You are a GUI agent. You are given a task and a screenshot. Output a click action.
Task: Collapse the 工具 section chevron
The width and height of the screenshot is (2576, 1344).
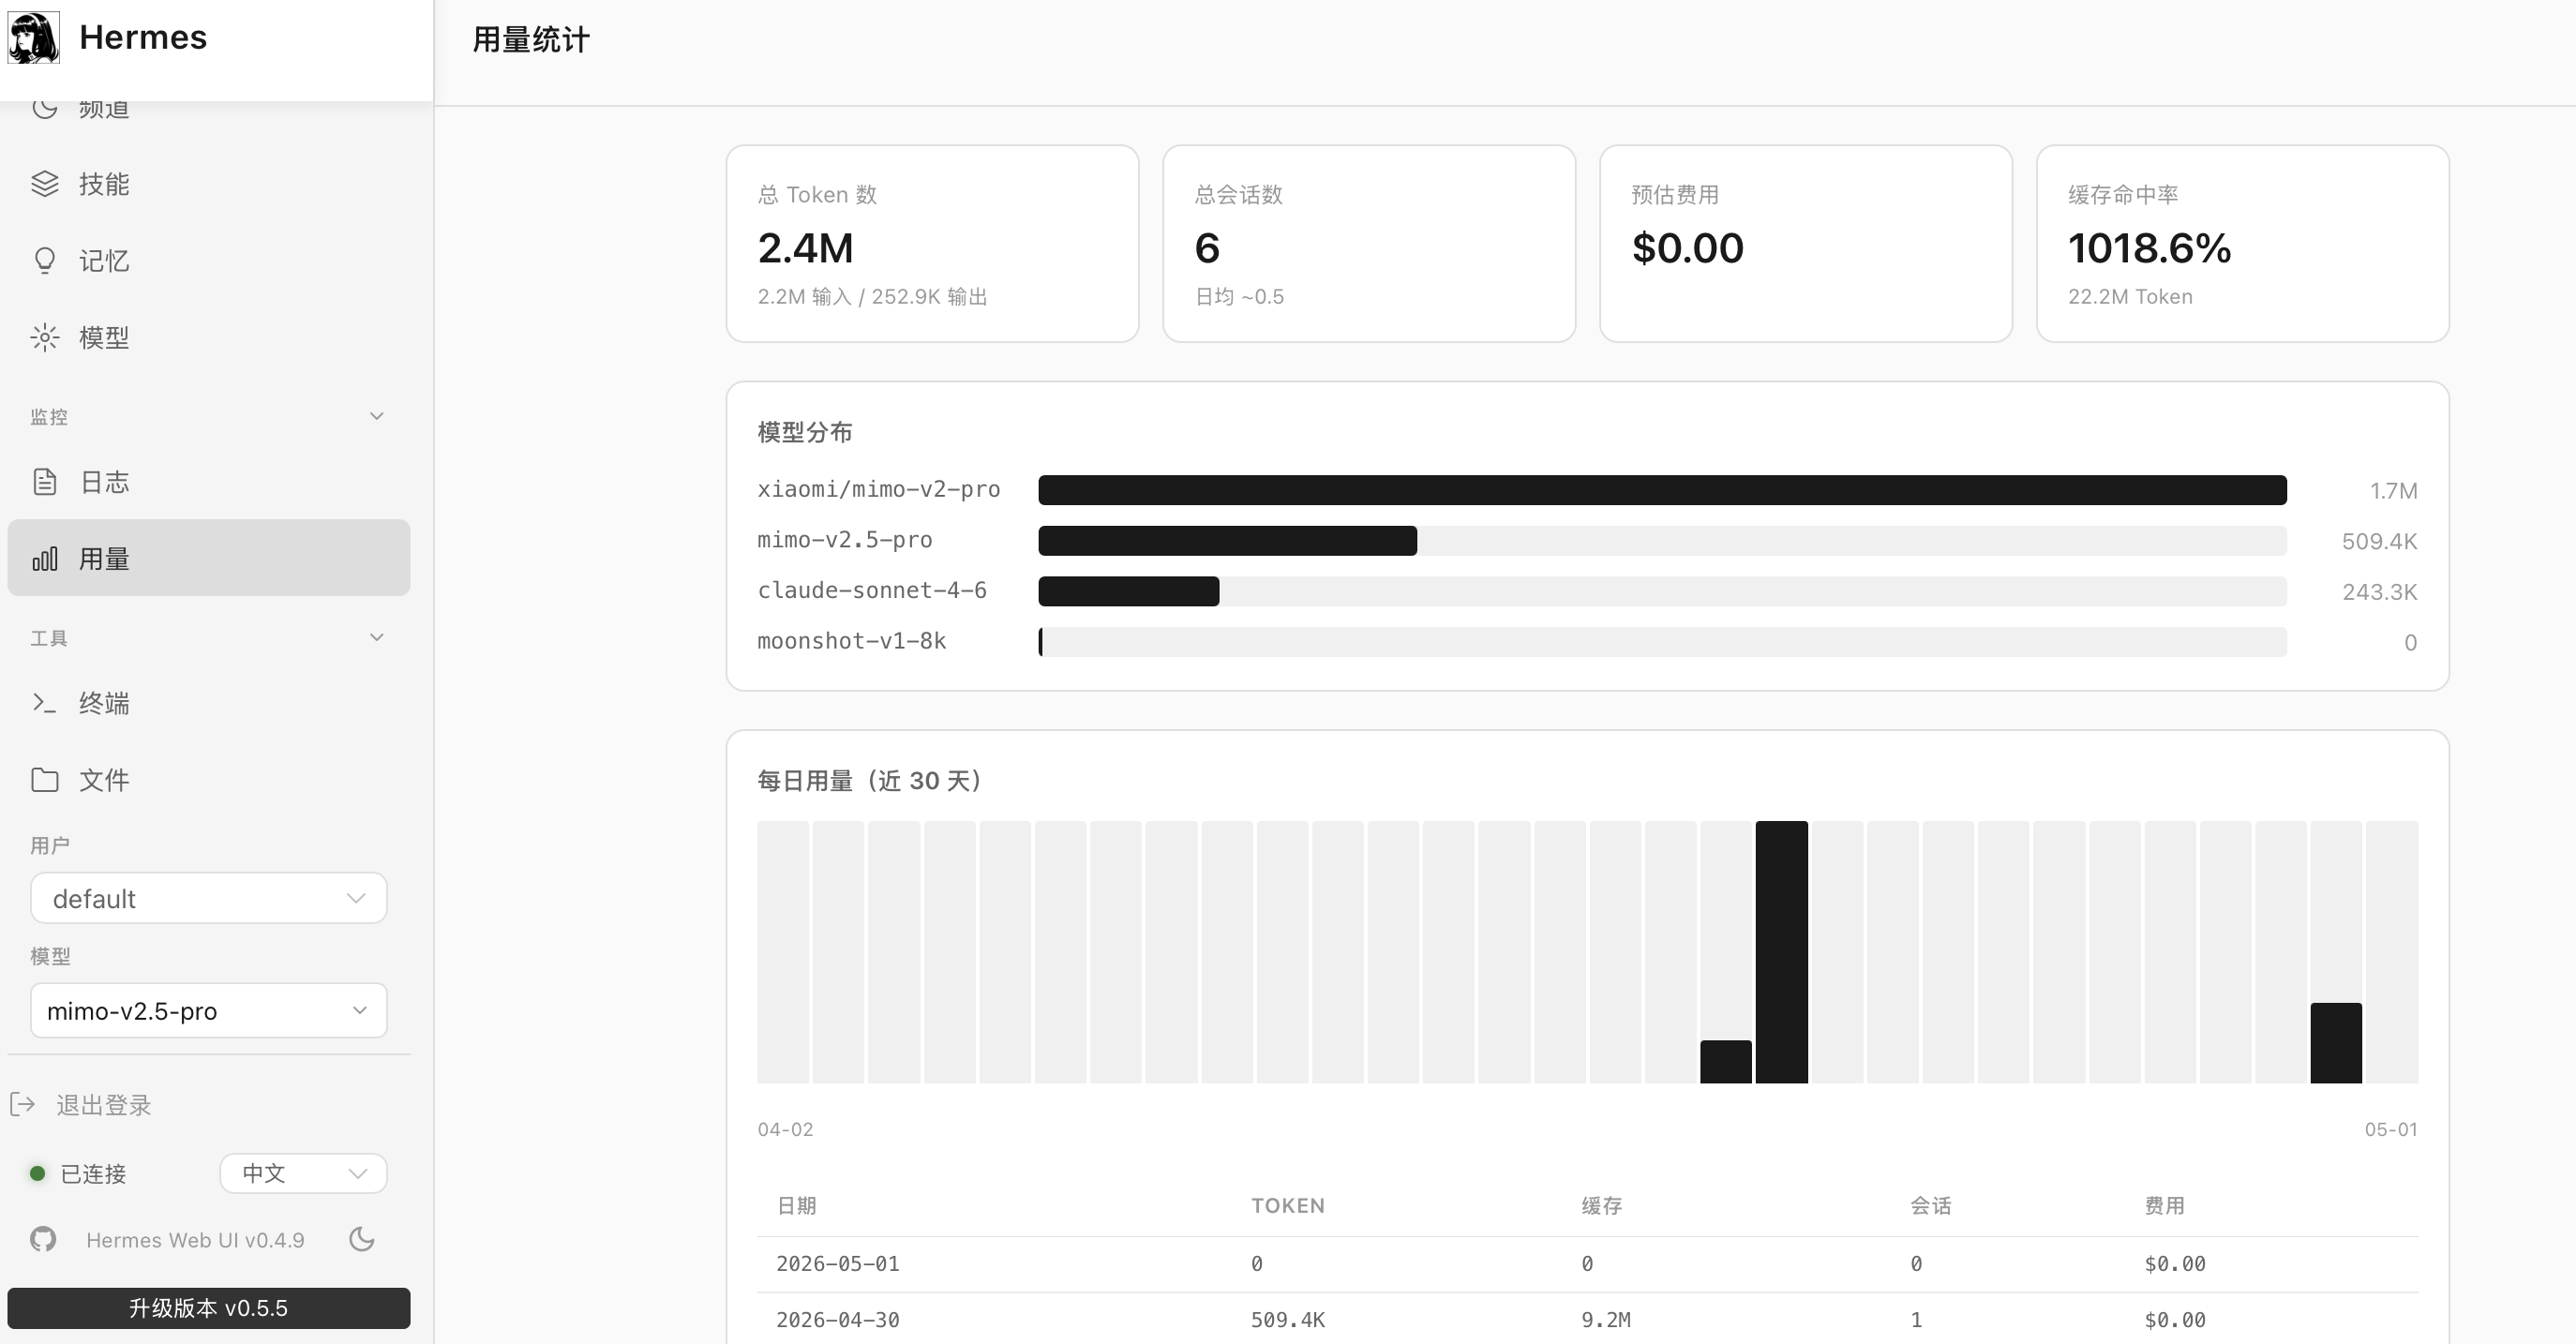click(x=377, y=637)
